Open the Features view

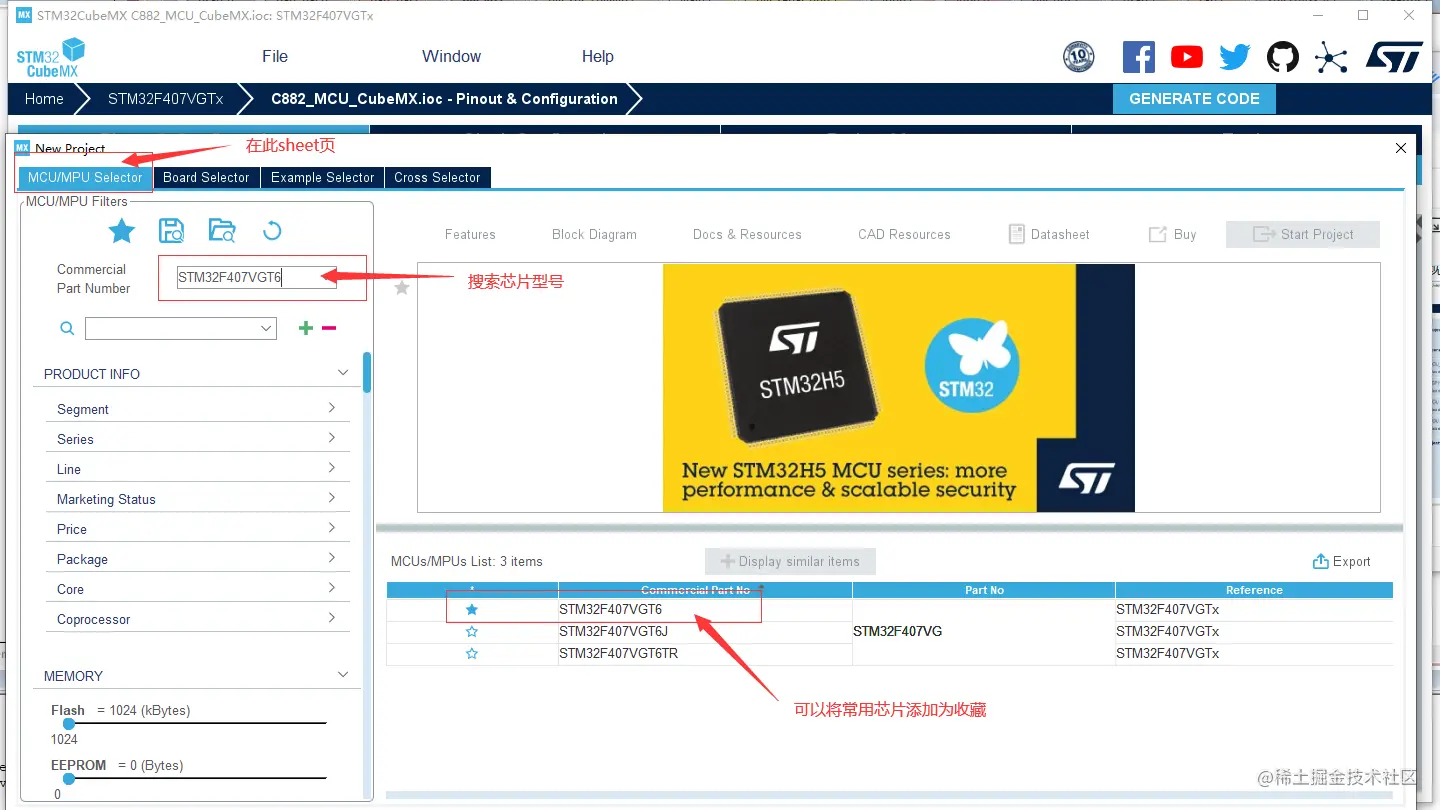point(470,234)
